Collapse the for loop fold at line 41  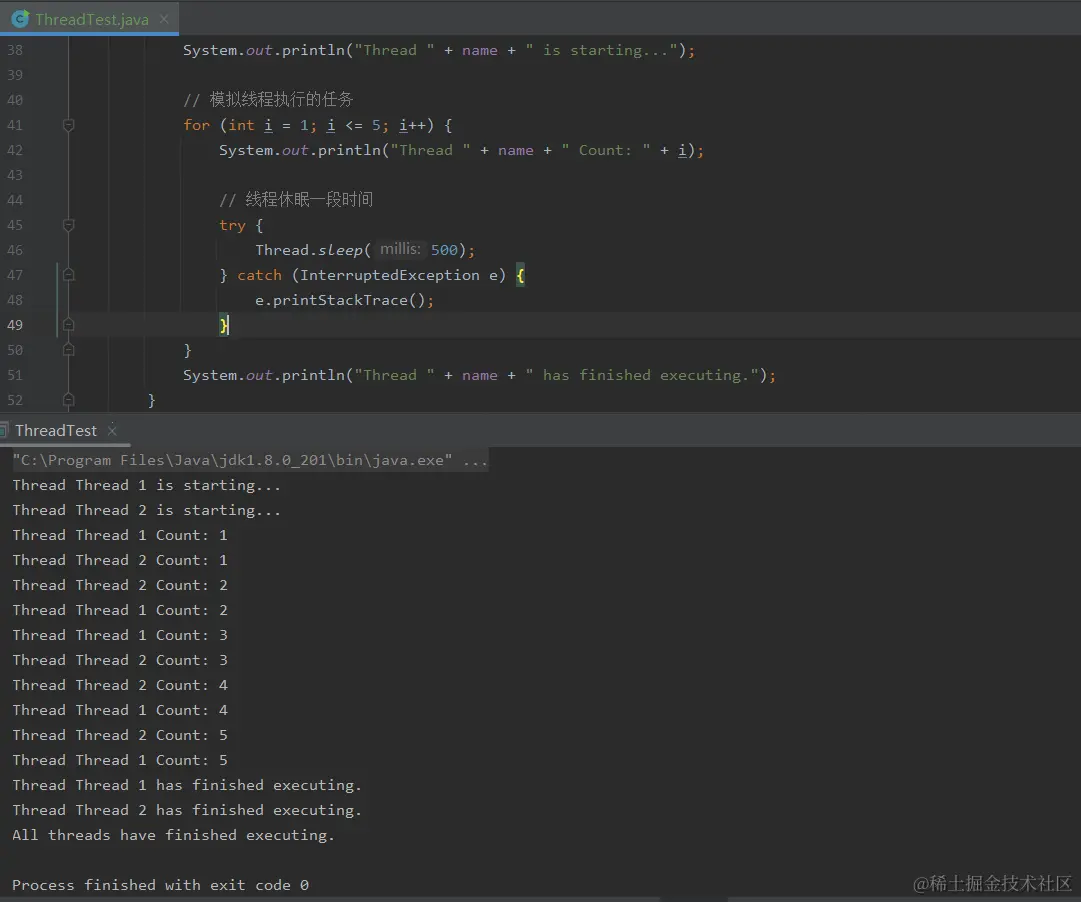pyautogui.click(x=68, y=125)
